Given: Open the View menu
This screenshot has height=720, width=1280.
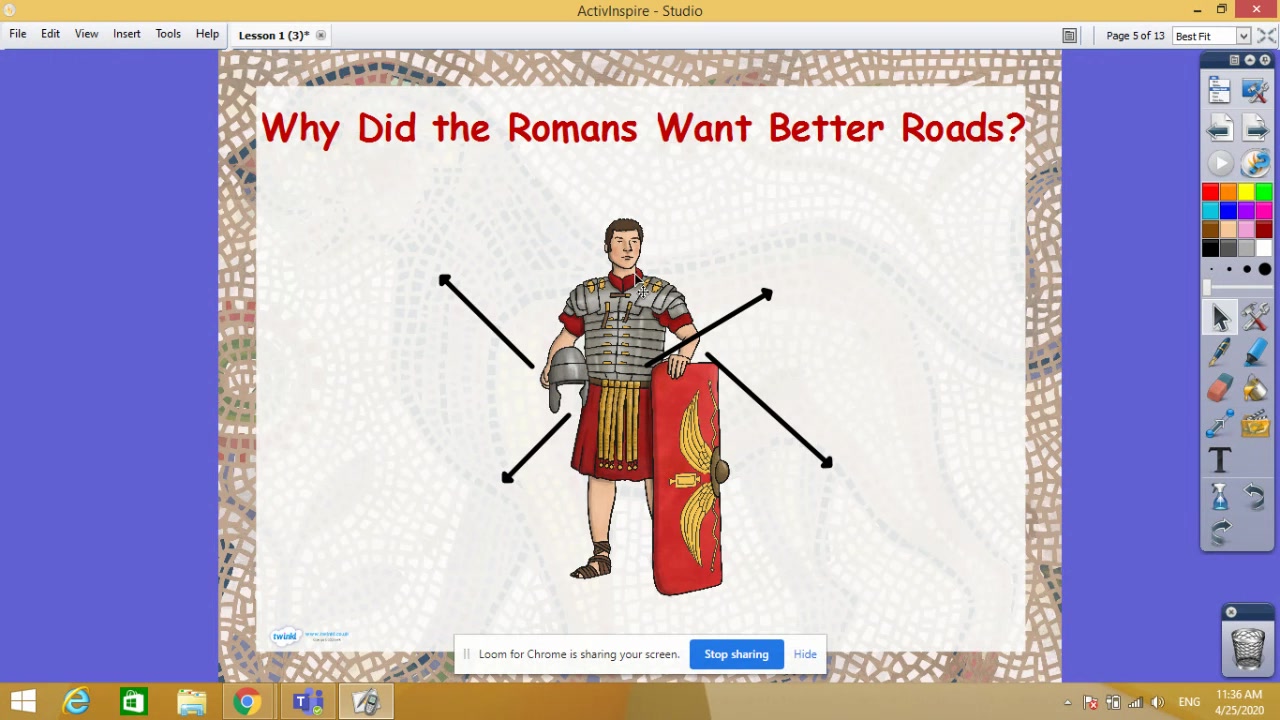Looking at the screenshot, I should point(86,34).
